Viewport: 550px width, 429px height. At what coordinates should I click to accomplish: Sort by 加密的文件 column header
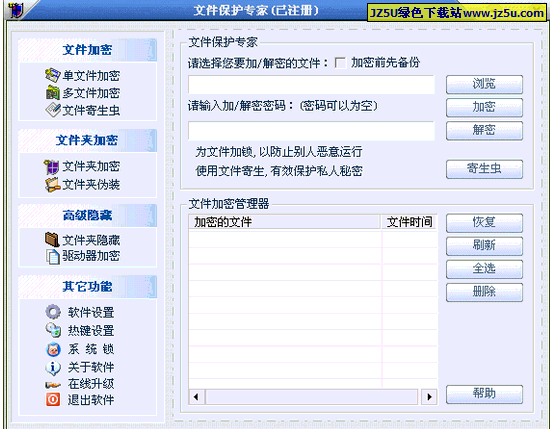(x=284, y=222)
